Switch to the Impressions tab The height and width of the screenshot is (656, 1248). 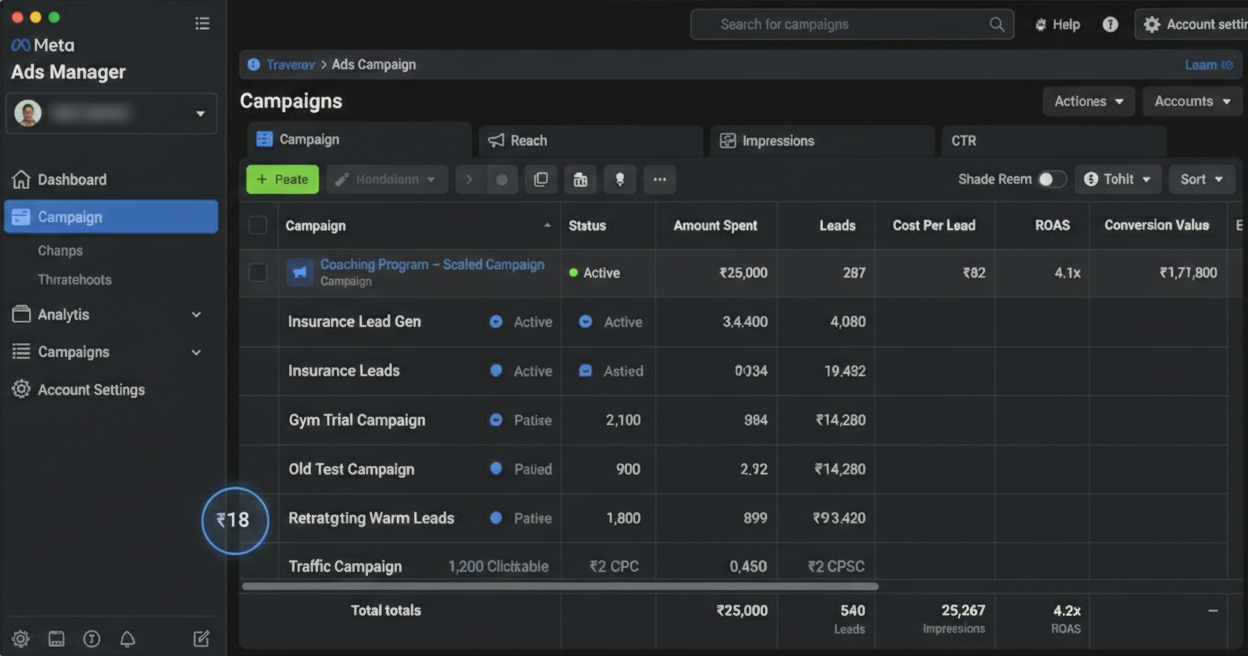coord(822,141)
